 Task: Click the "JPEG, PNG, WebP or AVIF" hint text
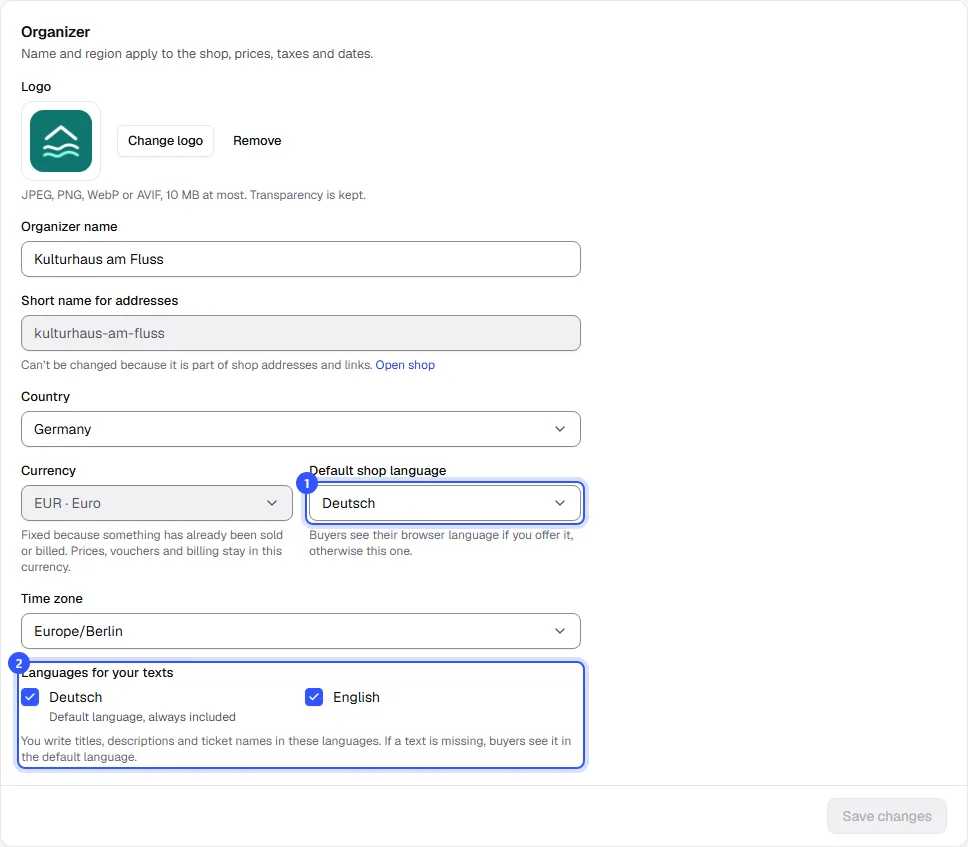194,195
